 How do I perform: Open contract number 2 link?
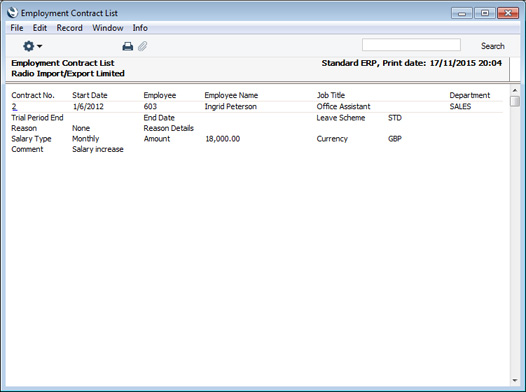click(14, 107)
